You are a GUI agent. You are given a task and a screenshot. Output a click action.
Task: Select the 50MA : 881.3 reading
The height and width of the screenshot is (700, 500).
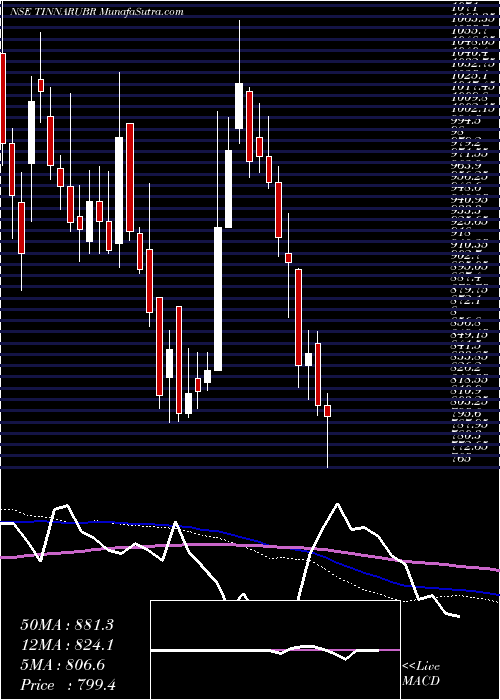[67, 625]
